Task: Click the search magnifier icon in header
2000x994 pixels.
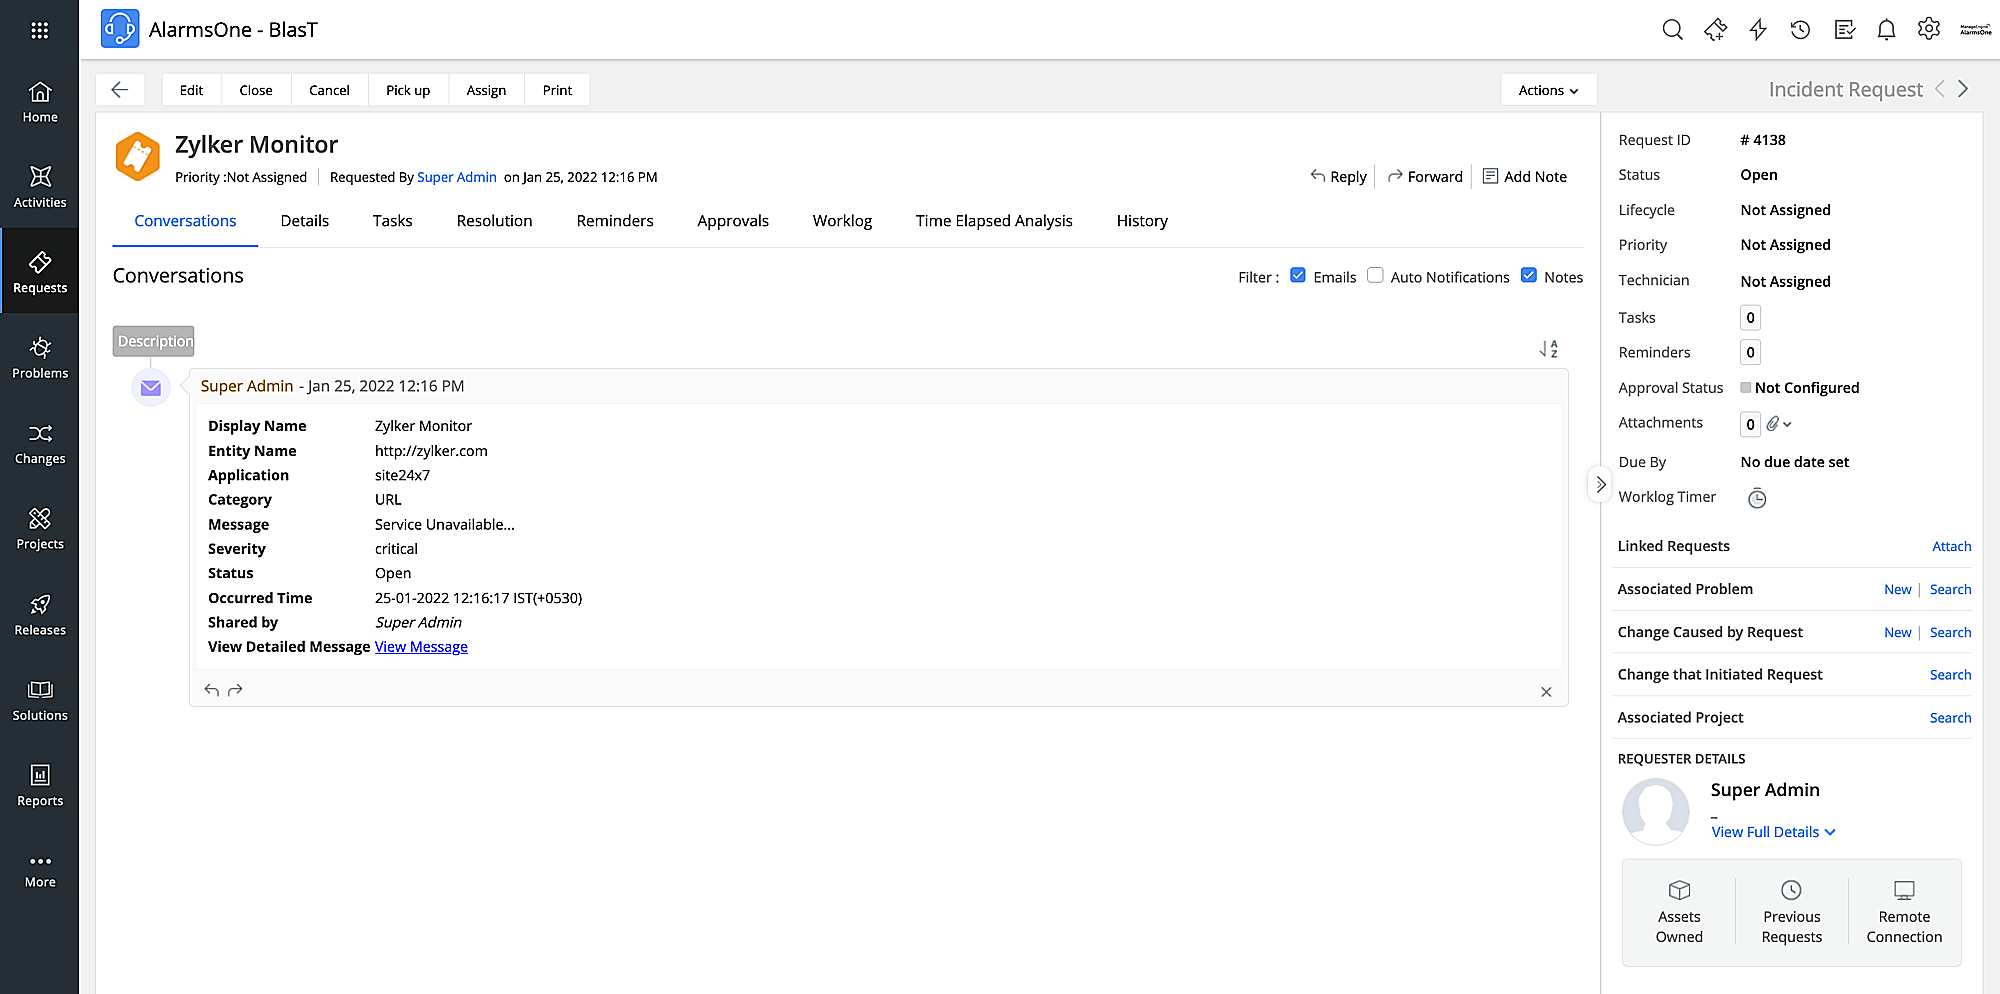Action: pyautogui.click(x=1672, y=30)
